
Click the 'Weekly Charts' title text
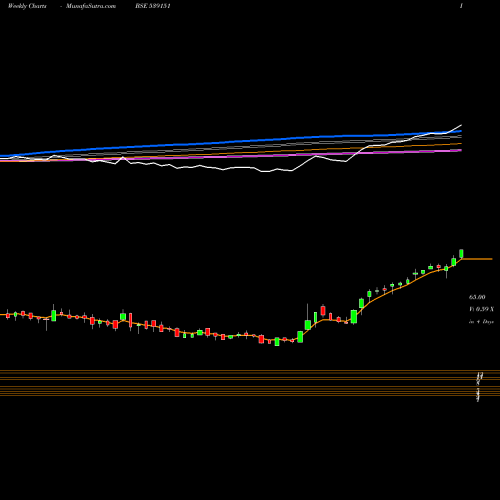(27, 6)
